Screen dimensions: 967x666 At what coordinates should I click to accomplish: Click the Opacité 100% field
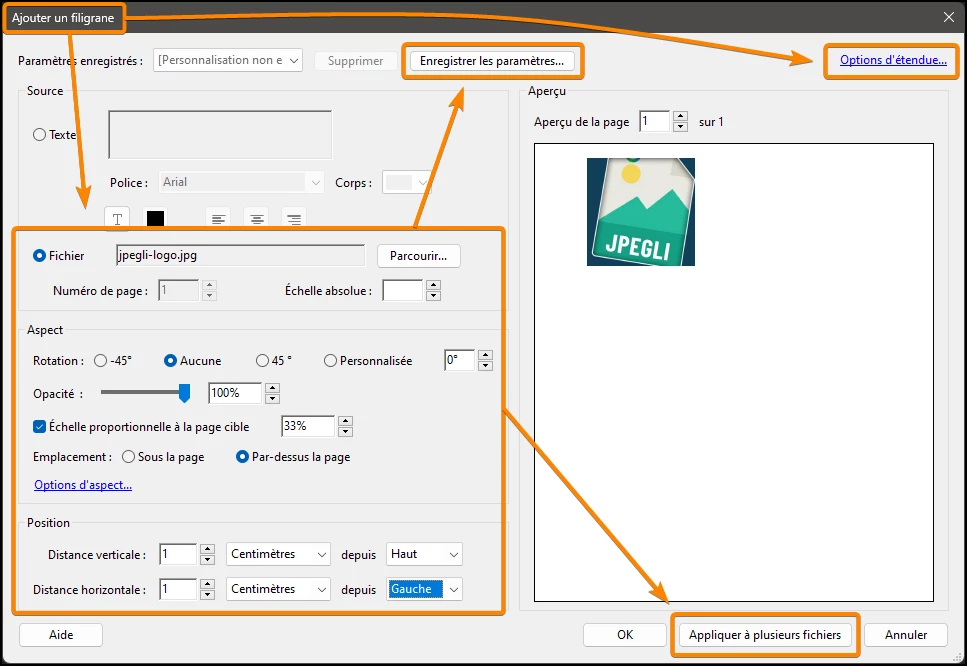click(x=235, y=393)
